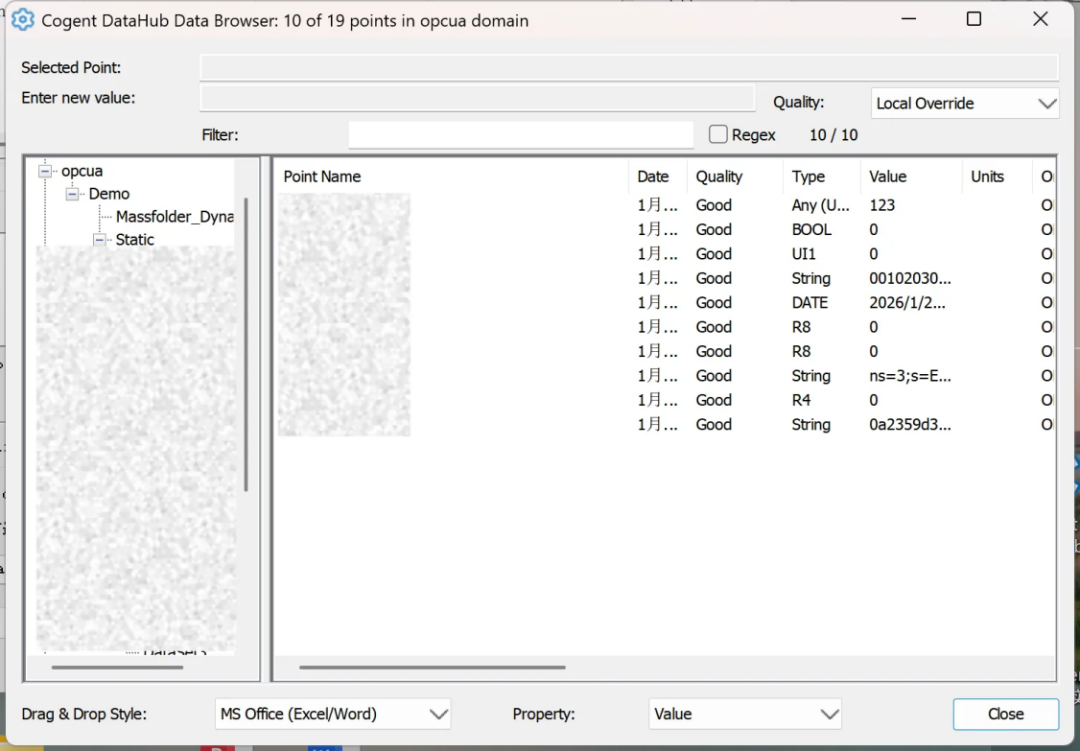Screen dimensions: 1080x751
Task: Open the Quality Local Override dropdown
Action: point(964,103)
